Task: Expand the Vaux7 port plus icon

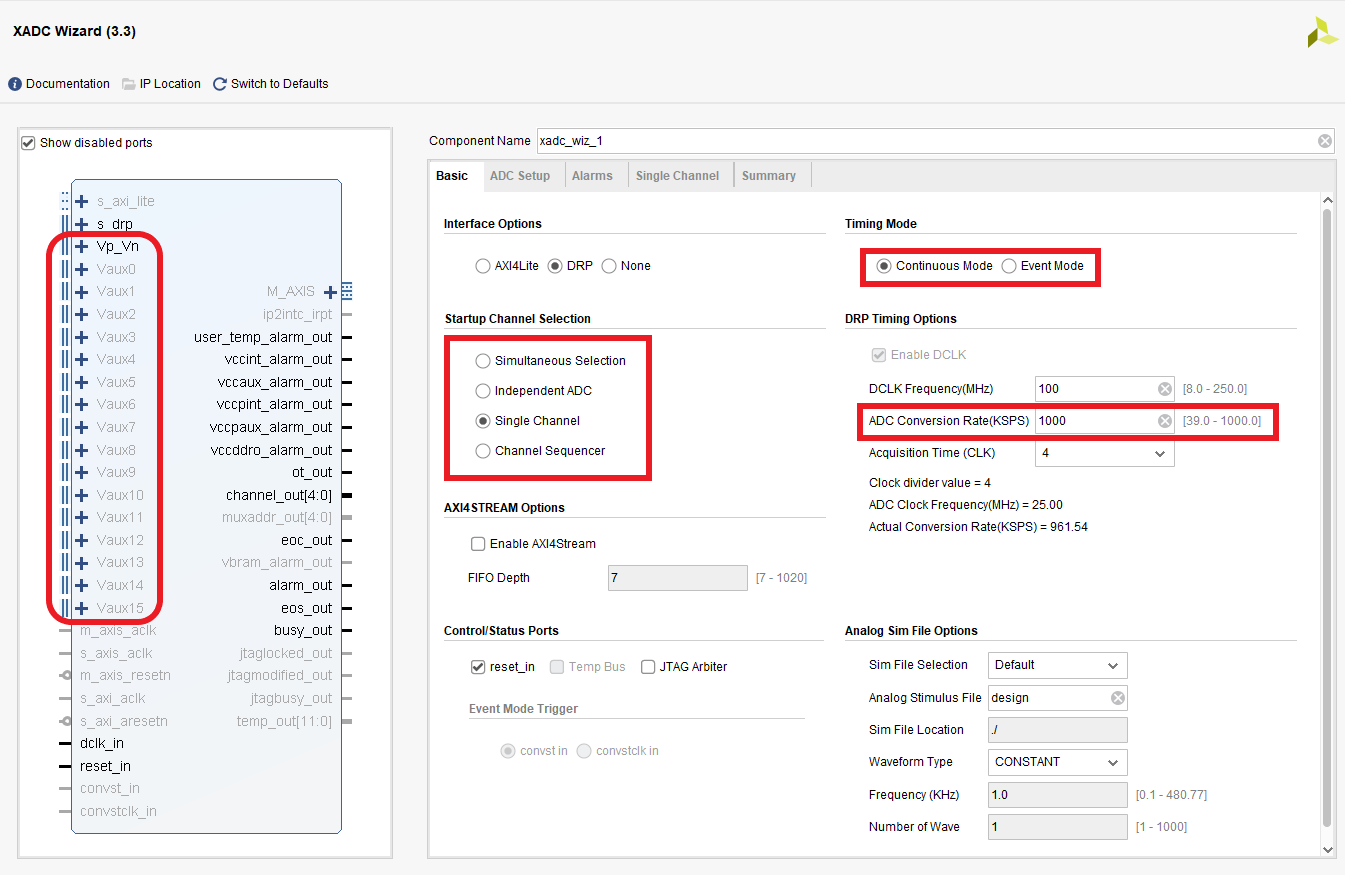Action: click(82, 427)
